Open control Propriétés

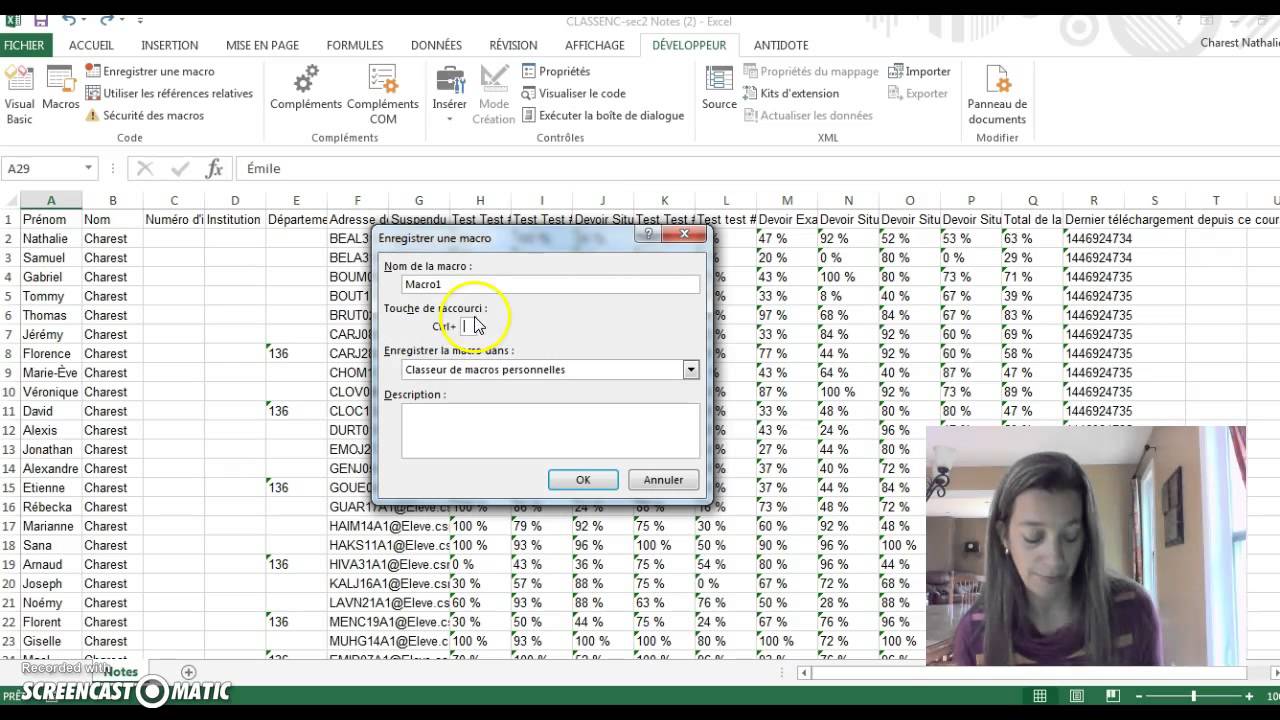tap(556, 71)
